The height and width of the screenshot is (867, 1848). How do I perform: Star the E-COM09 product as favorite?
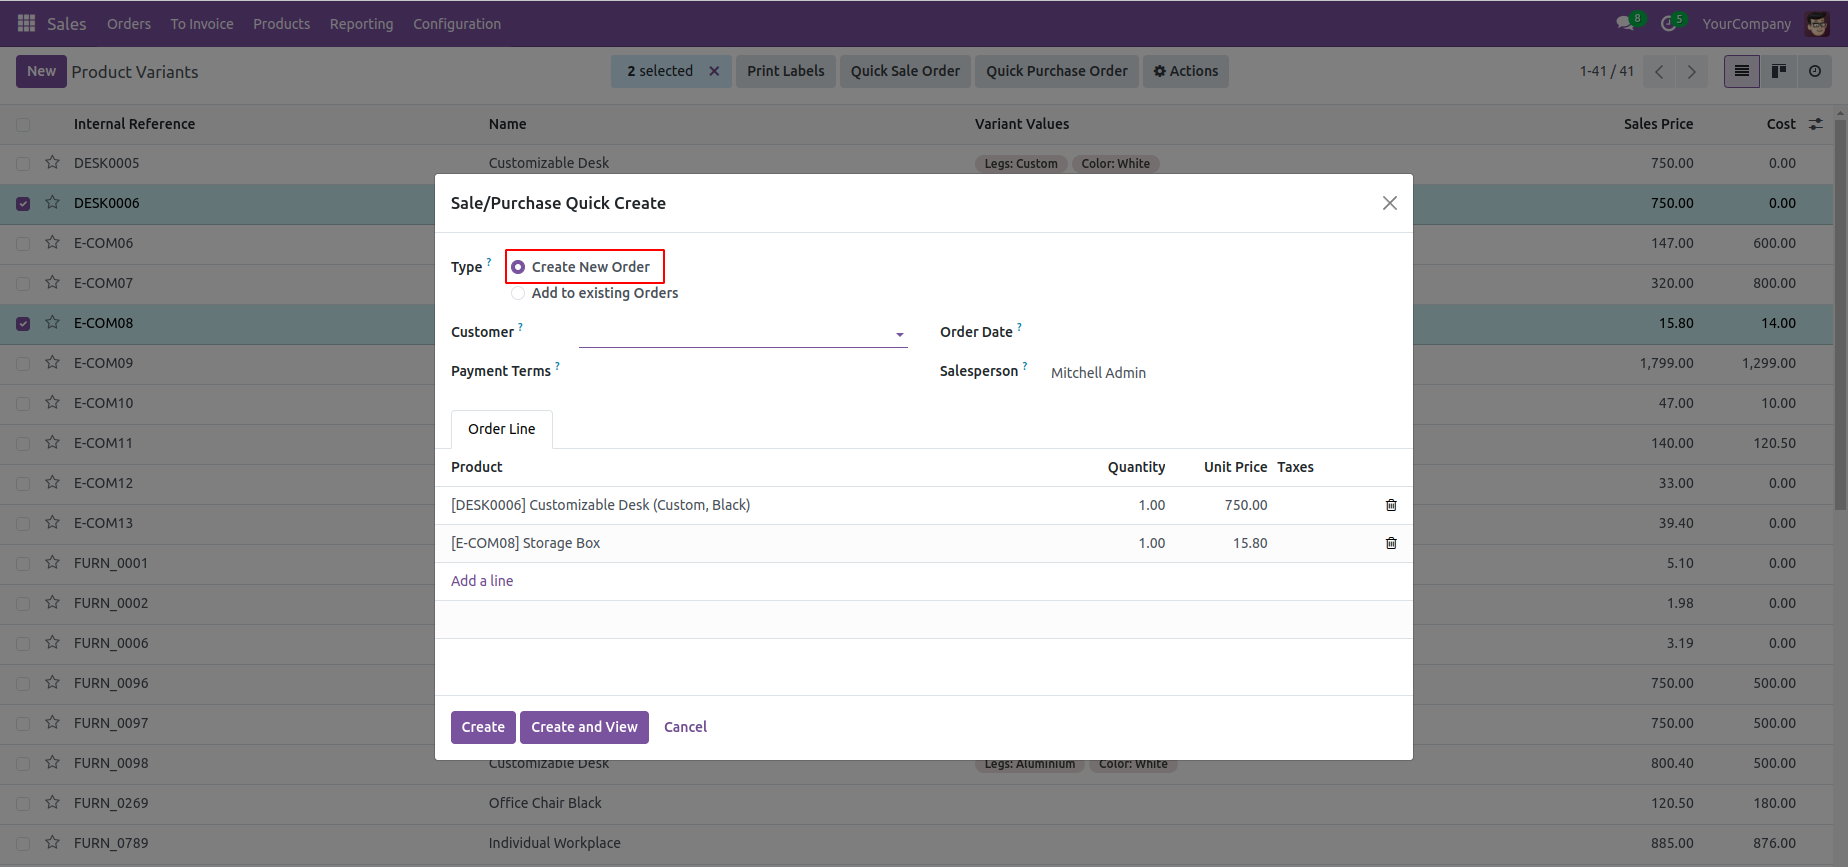pyautogui.click(x=53, y=363)
